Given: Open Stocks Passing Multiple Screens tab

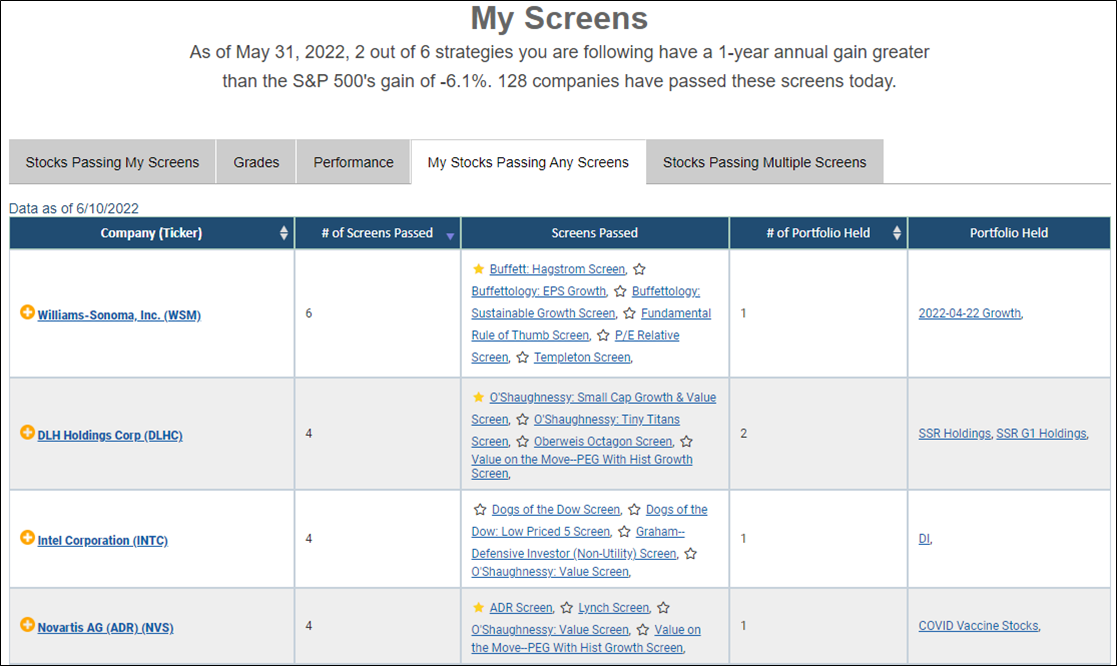Looking at the screenshot, I should [x=764, y=162].
